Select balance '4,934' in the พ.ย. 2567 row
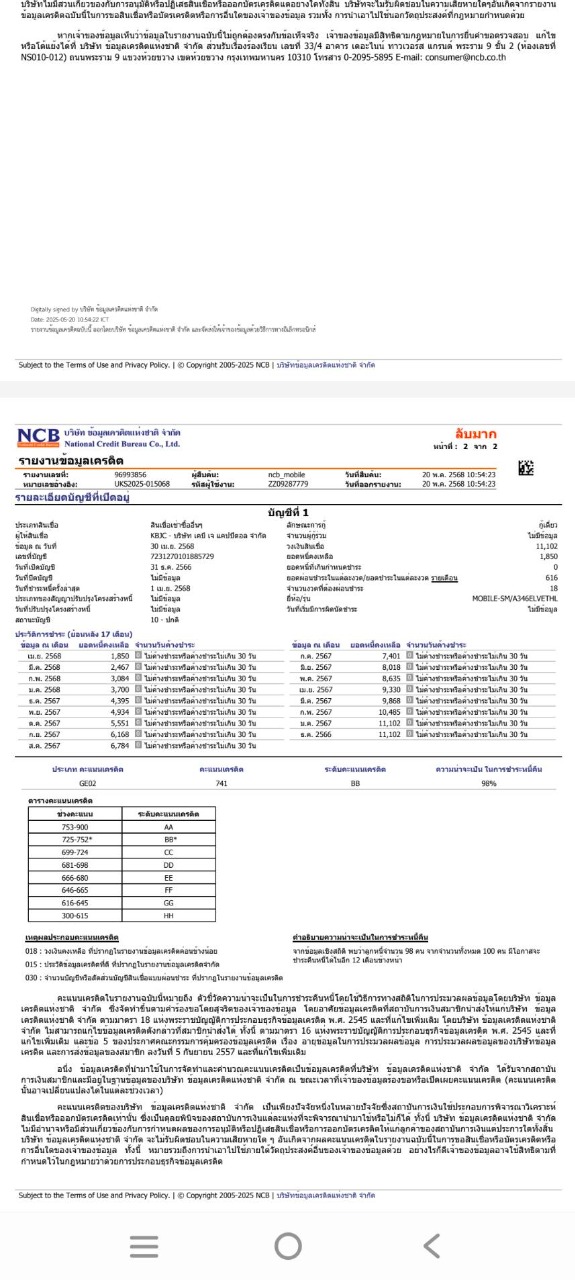The height and width of the screenshot is (1280, 575). [119, 711]
